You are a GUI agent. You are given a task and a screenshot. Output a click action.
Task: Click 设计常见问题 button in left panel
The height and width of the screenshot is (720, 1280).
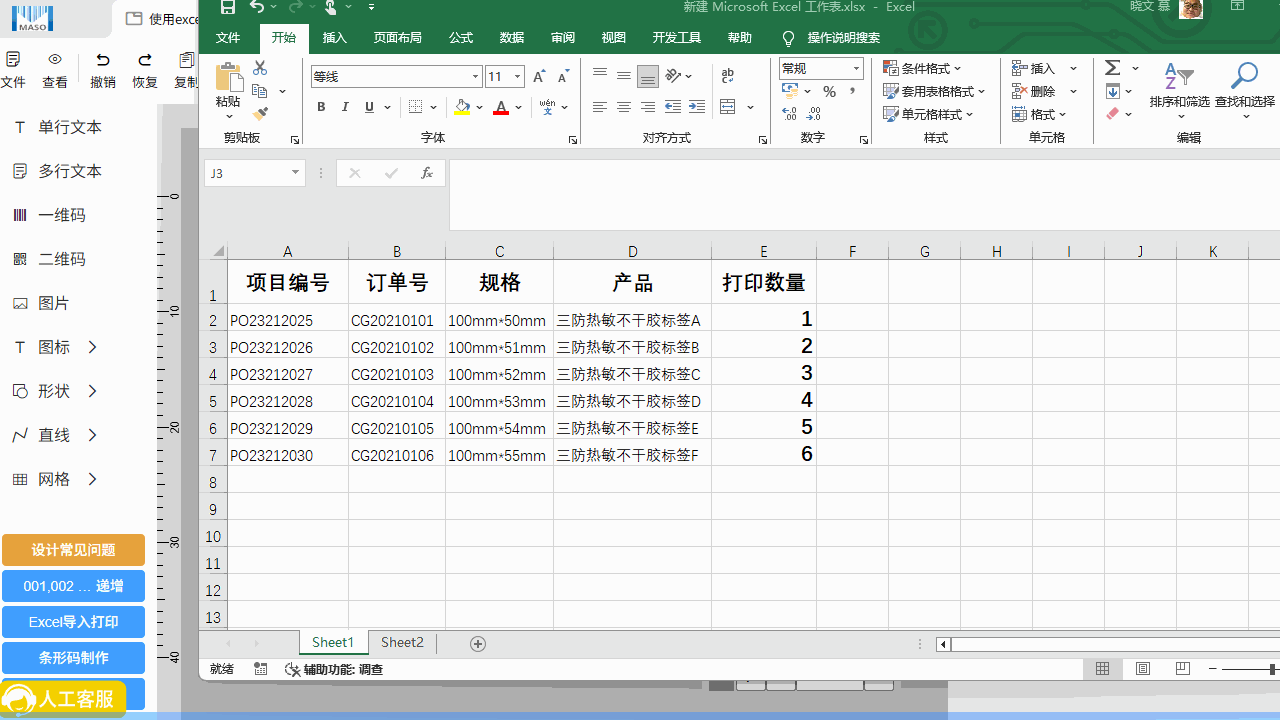coord(73,550)
